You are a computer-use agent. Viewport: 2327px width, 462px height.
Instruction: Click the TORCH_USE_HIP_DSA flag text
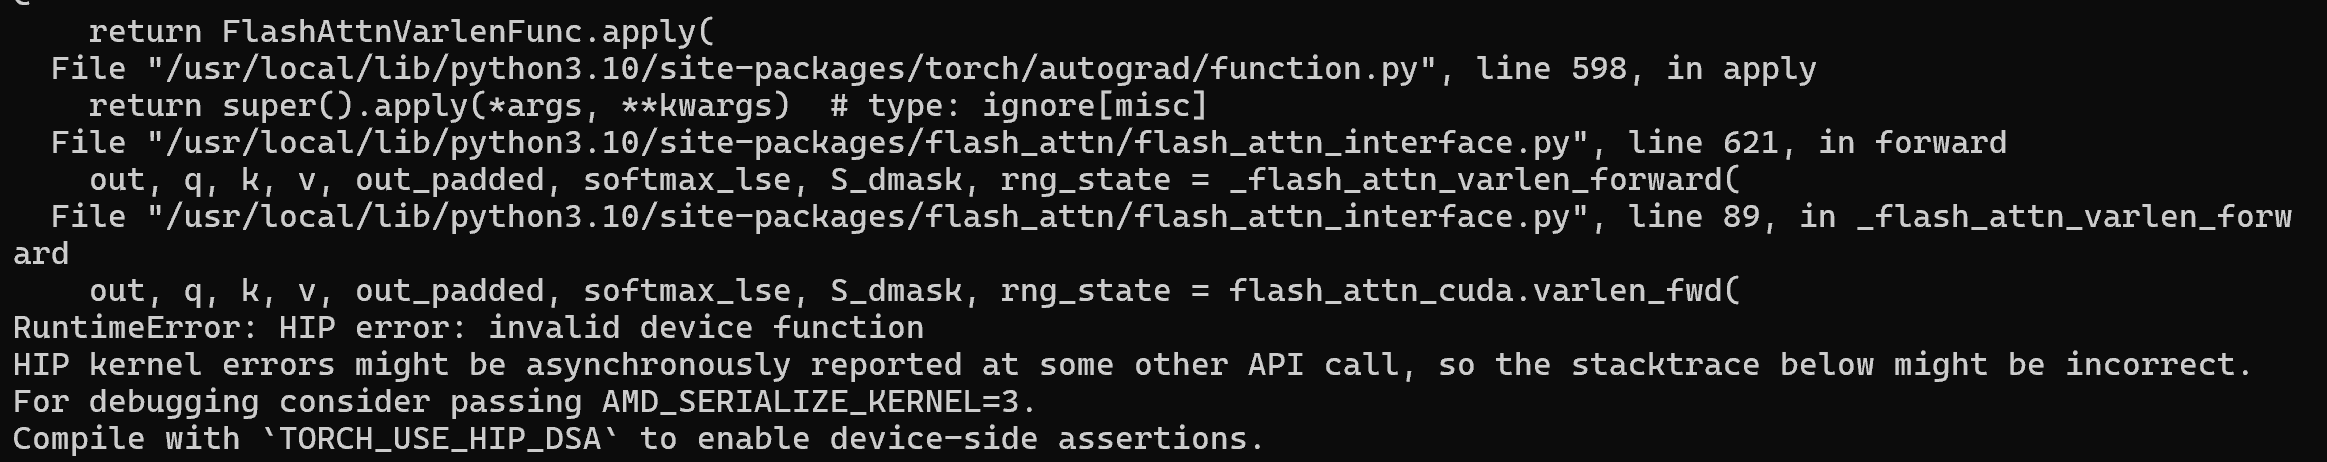point(439,439)
